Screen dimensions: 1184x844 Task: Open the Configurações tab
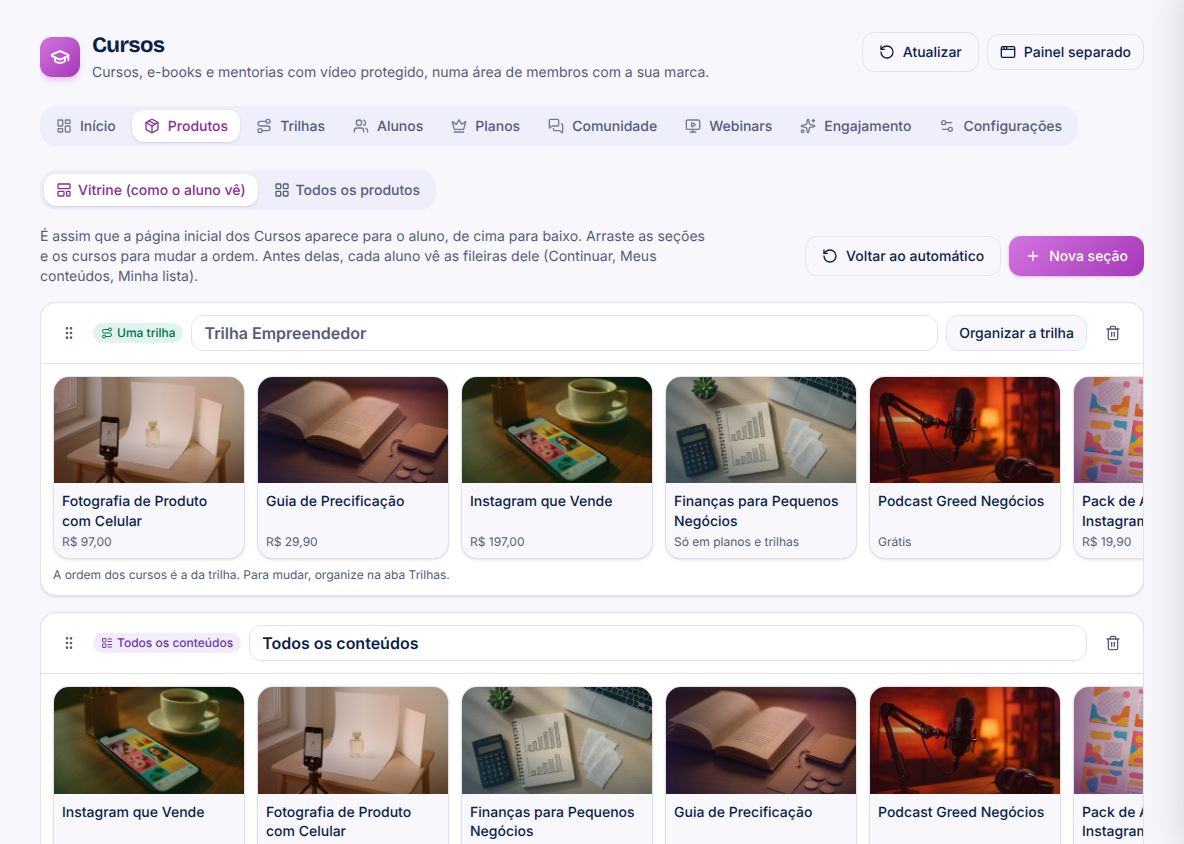click(1001, 126)
